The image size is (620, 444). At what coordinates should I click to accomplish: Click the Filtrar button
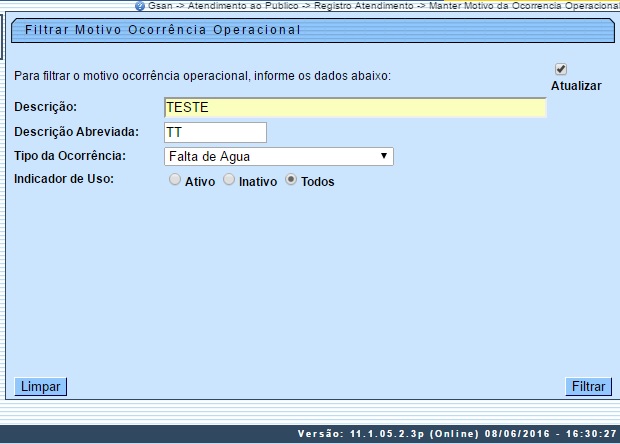click(x=588, y=386)
